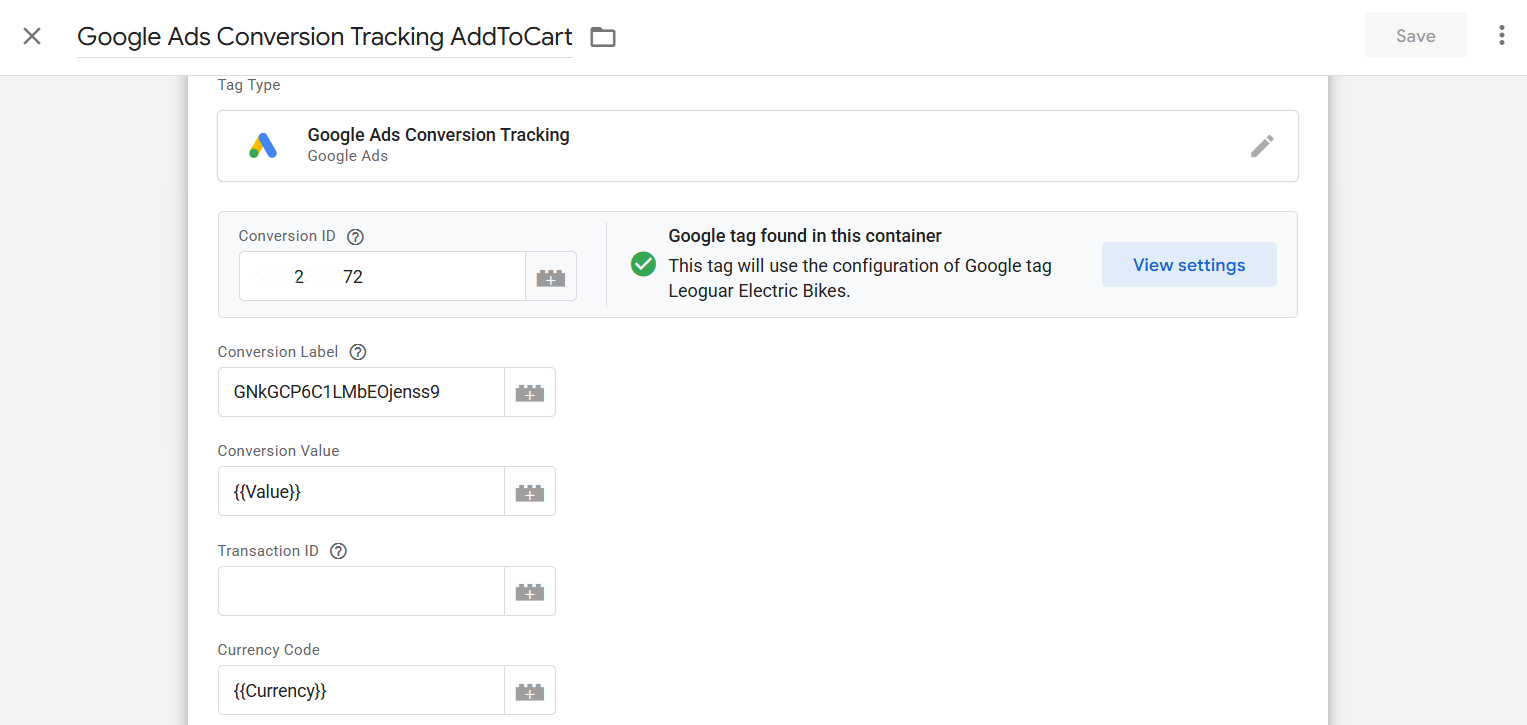Click variable picker icon for Transaction ID
1527x725 pixels.
coord(530,592)
